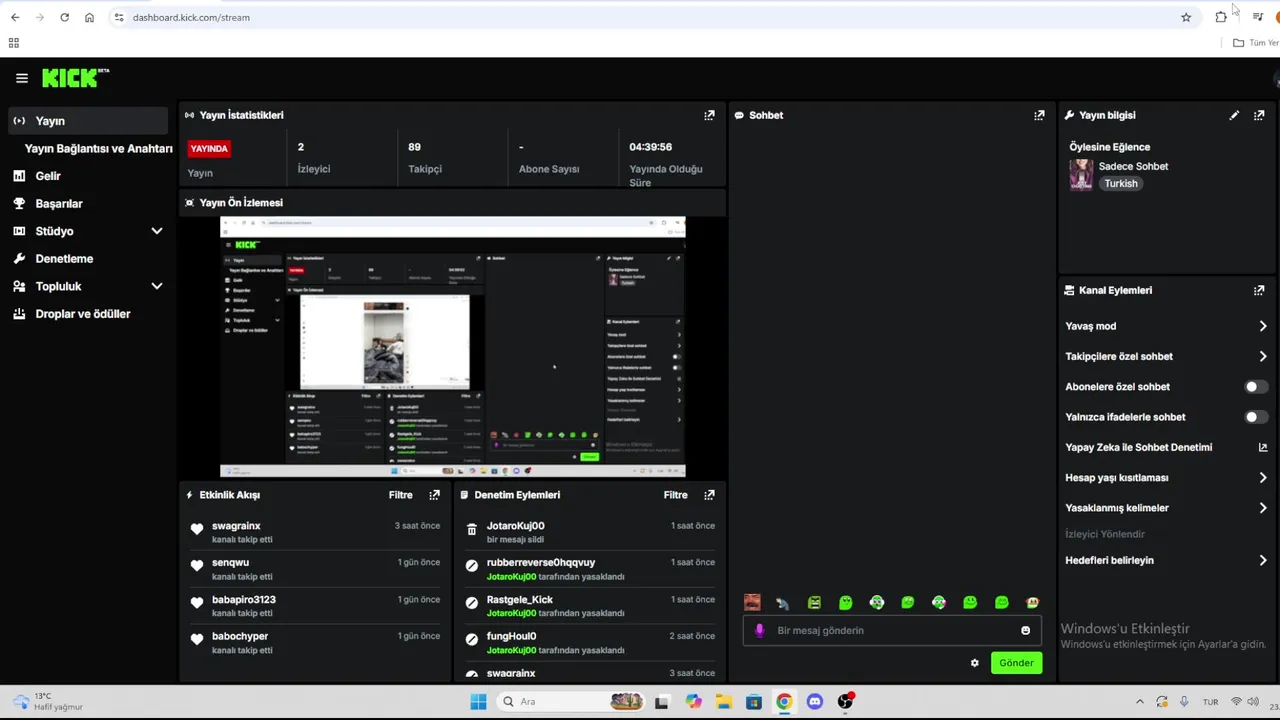The width and height of the screenshot is (1280, 720).
Task: Click the TUR language indicator
Action: pos(1210,702)
